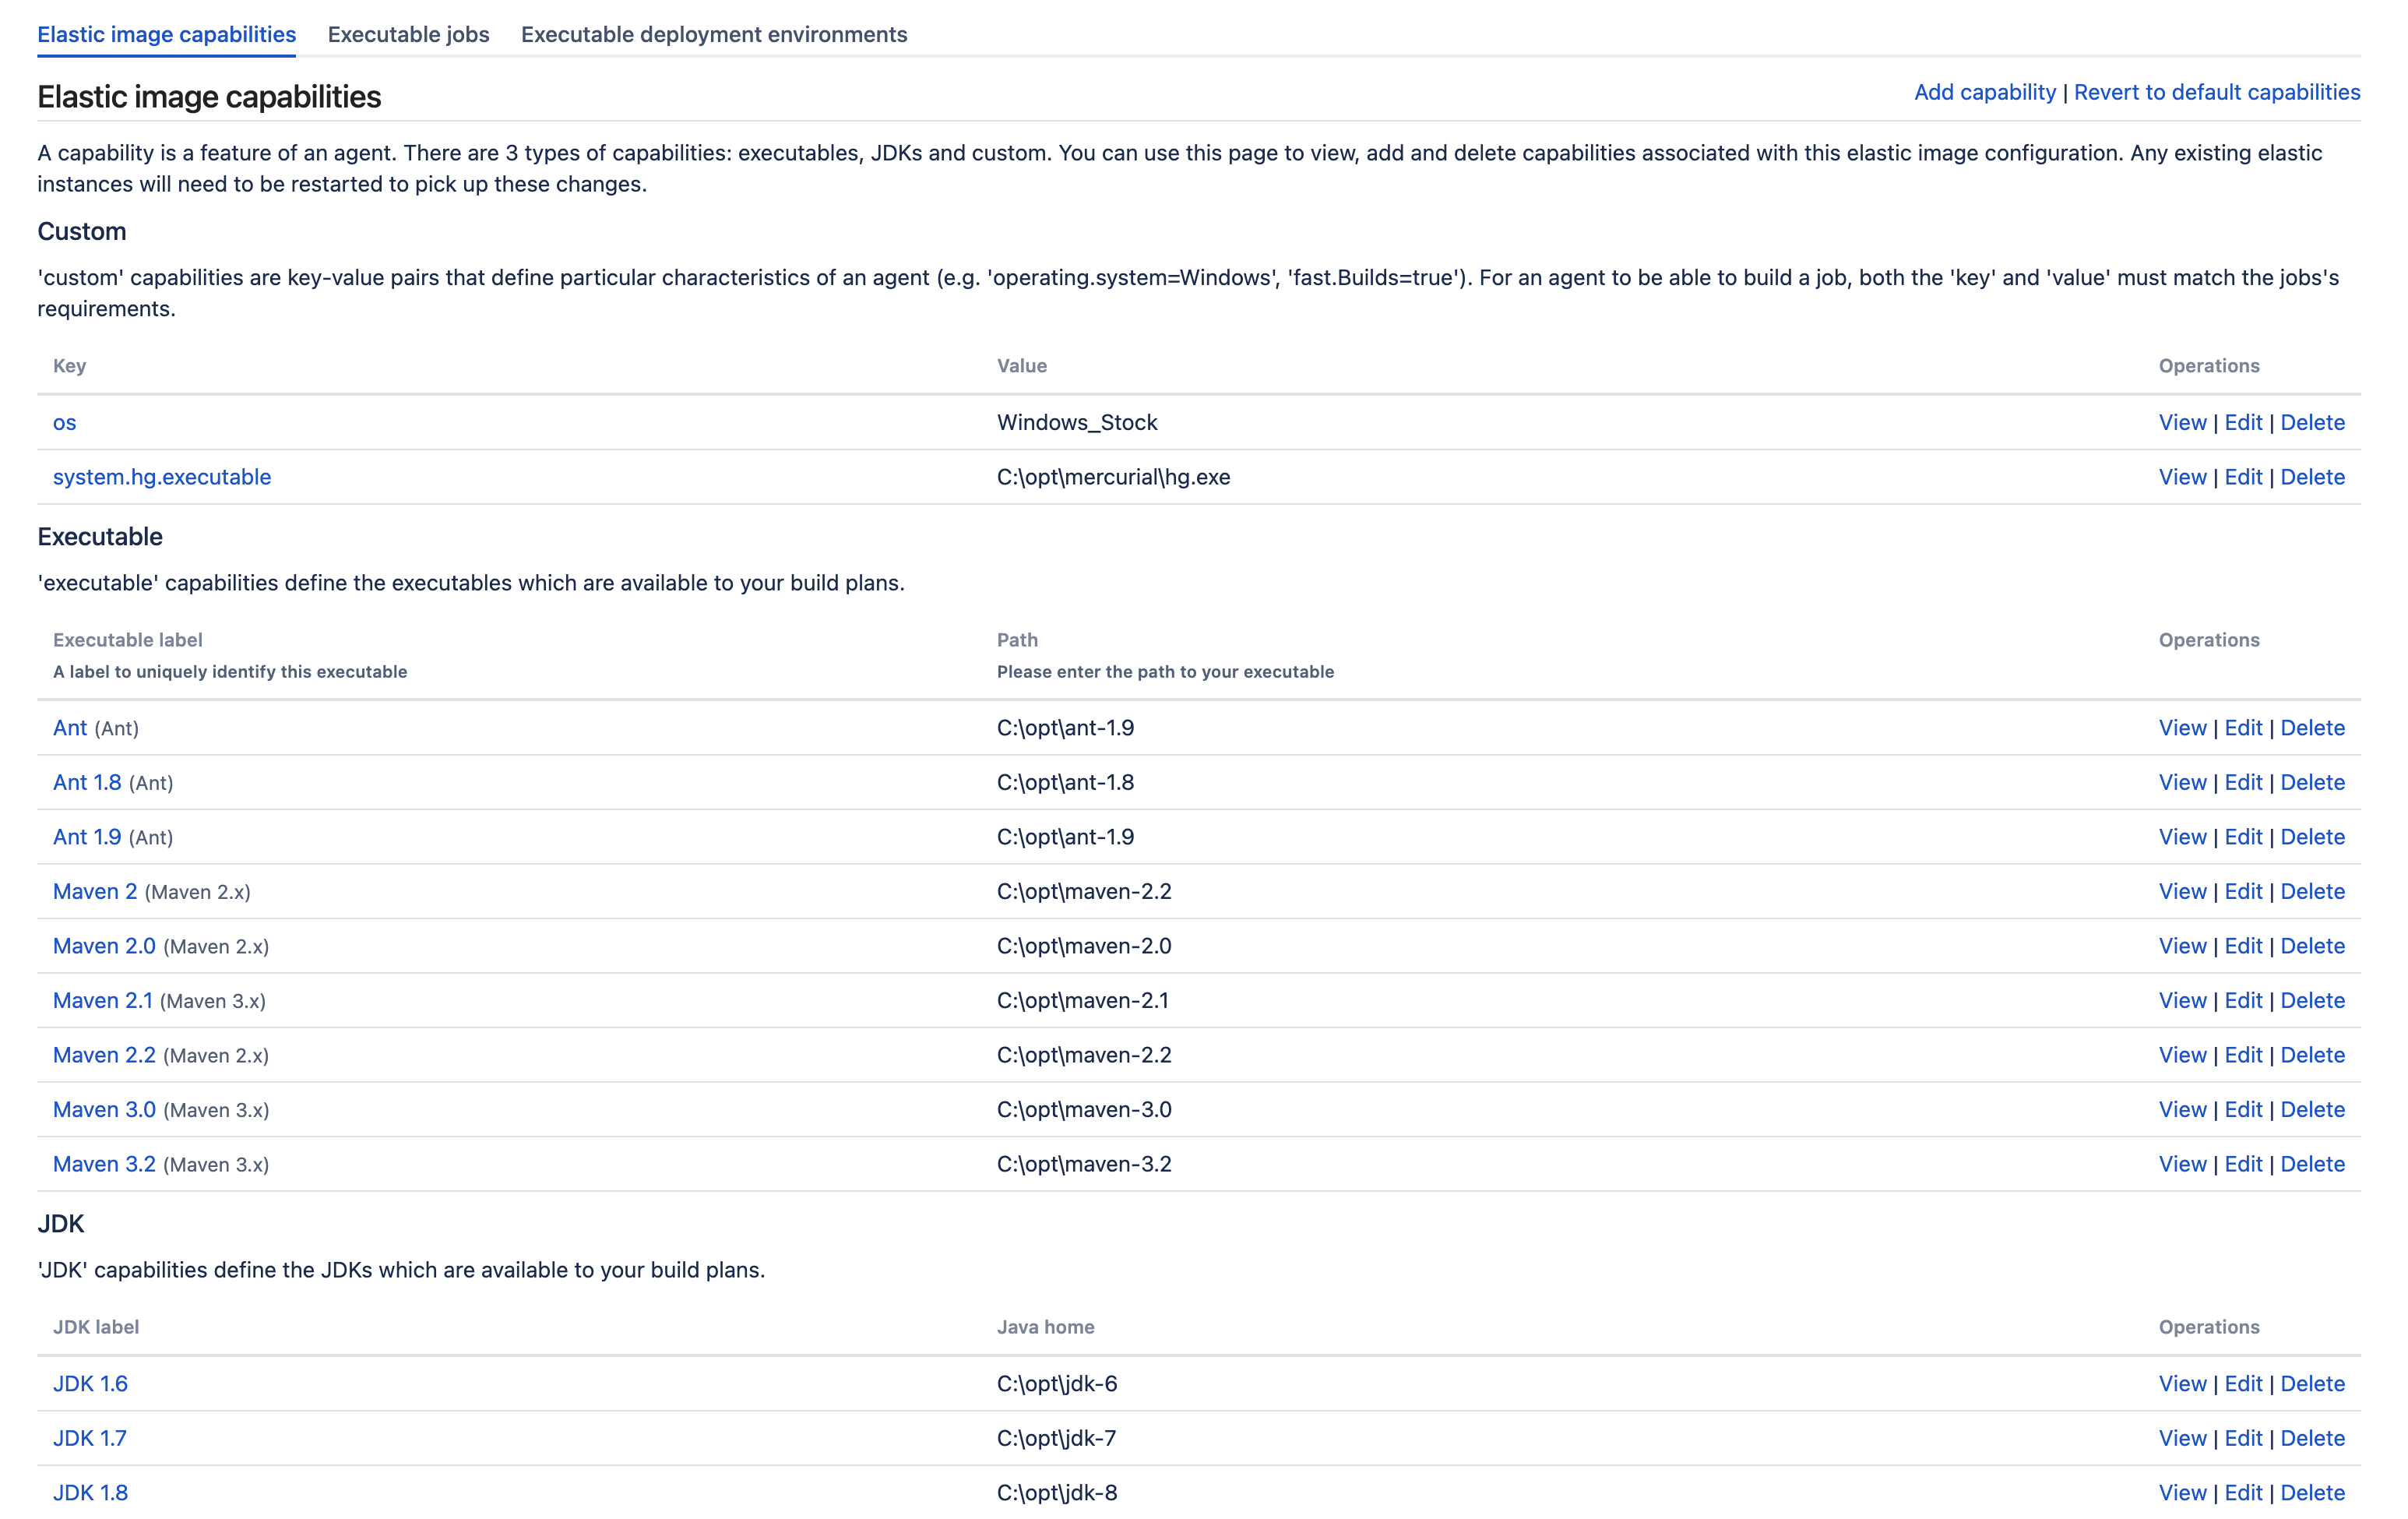View the os capability

tap(2182, 422)
